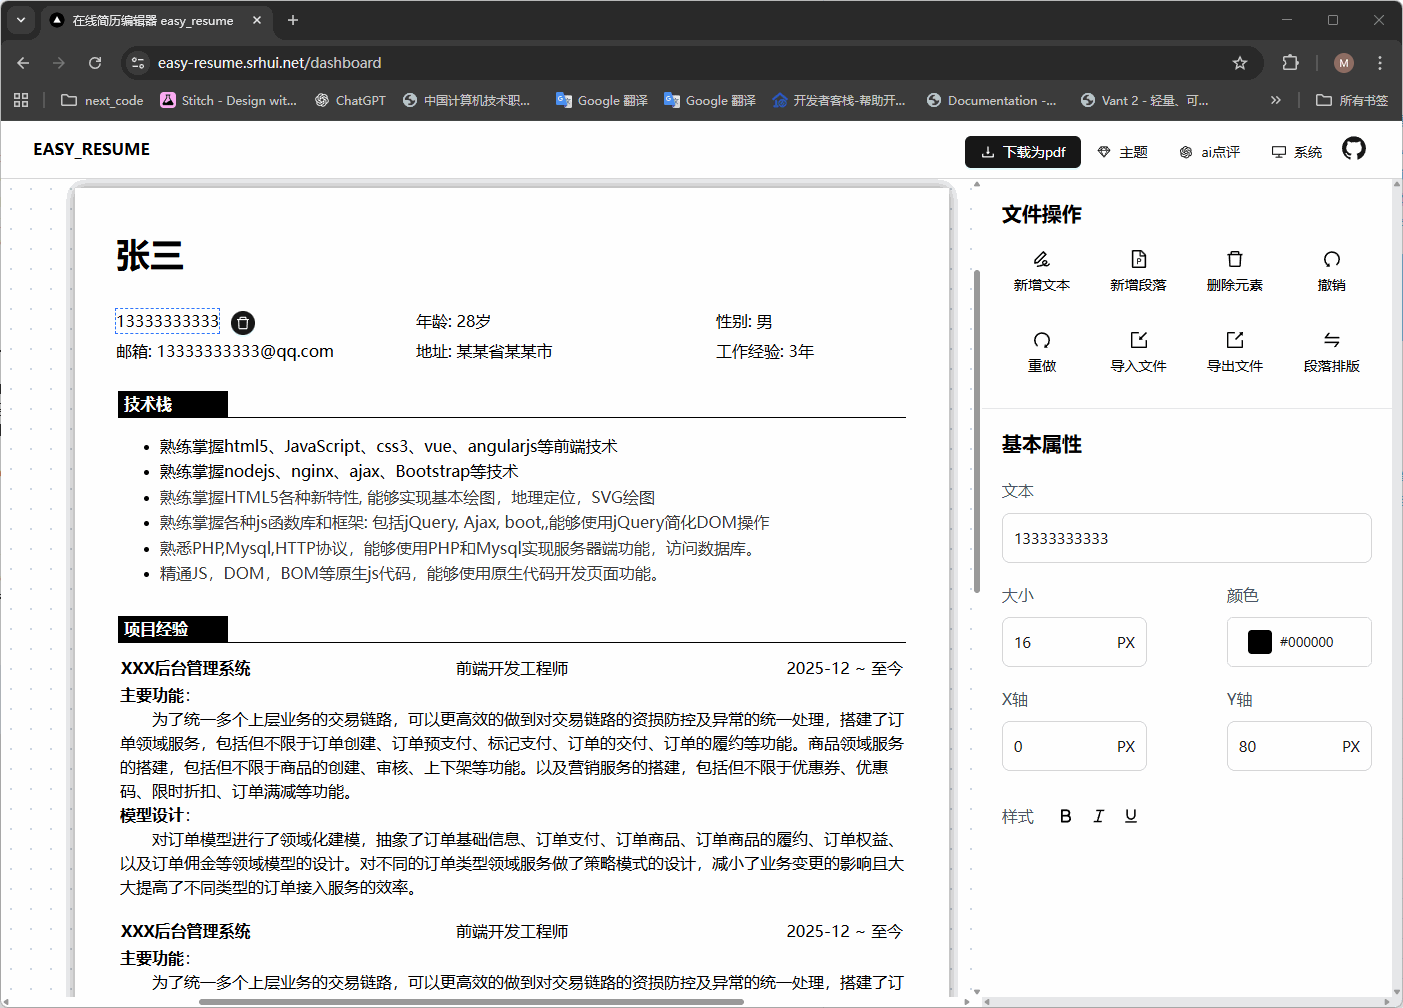Toggle italic style I icon
This screenshot has width=1403, height=1008.
click(1098, 816)
